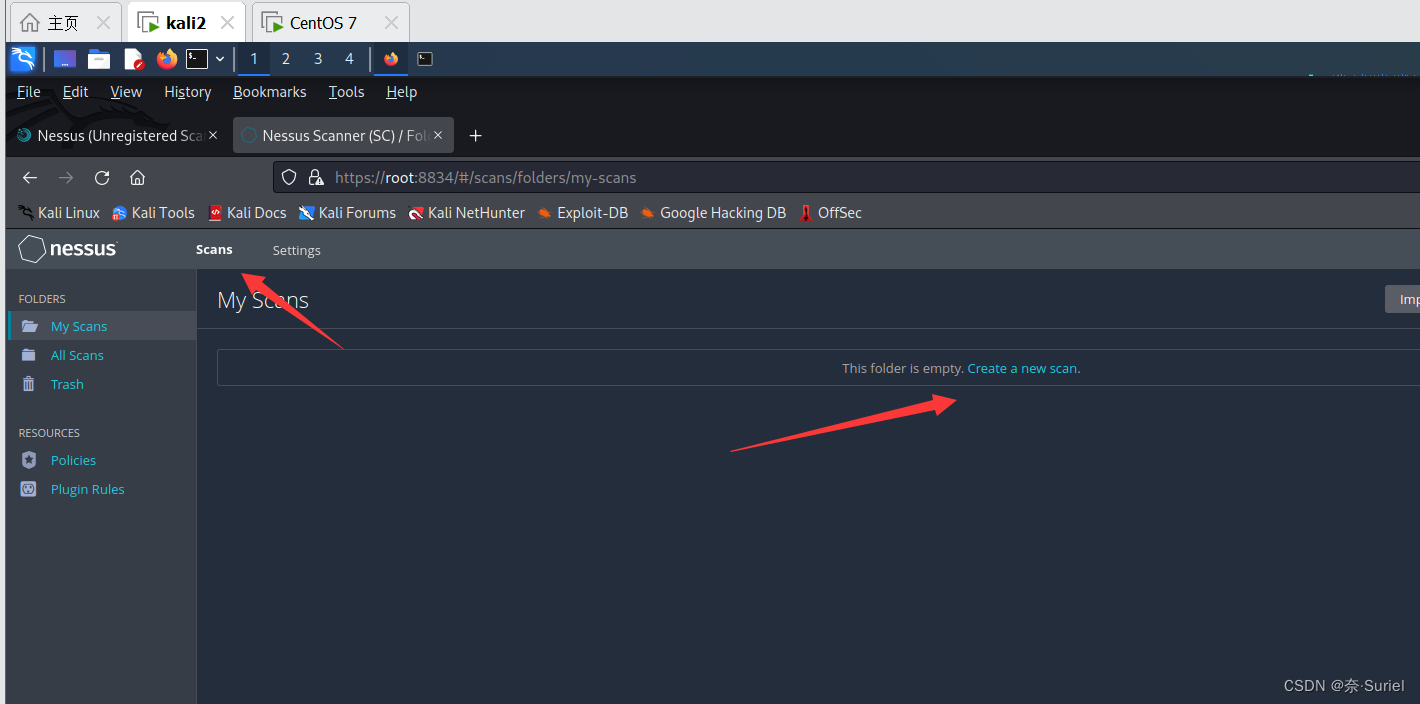Close the Nessus Scanner (SC) tab
This screenshot has width=1420, height=704.
pos(438,136)
